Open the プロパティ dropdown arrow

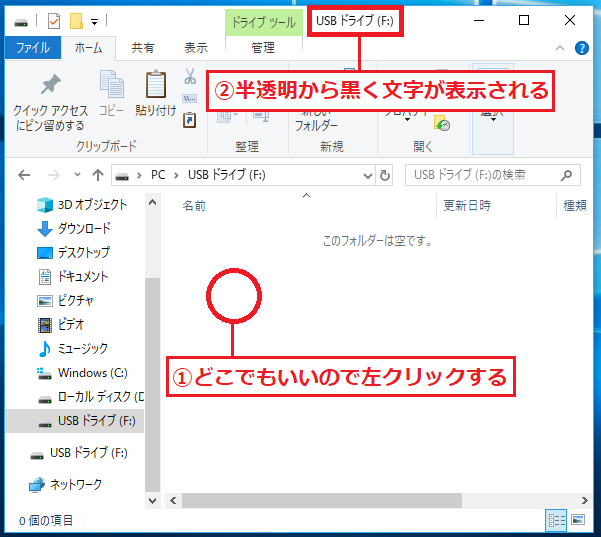pyautogui.click(x=407, y=119)
